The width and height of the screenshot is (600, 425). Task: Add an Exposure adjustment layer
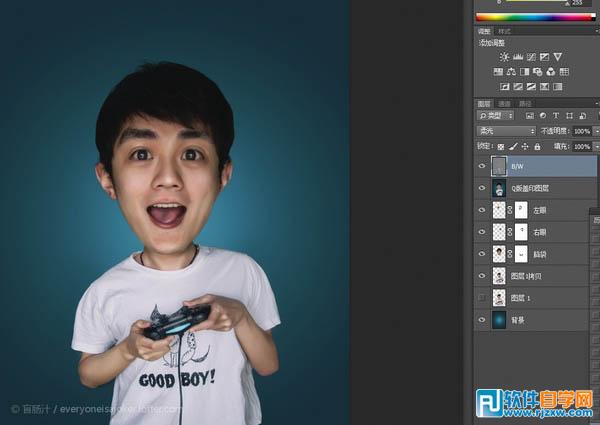point(544,57)
